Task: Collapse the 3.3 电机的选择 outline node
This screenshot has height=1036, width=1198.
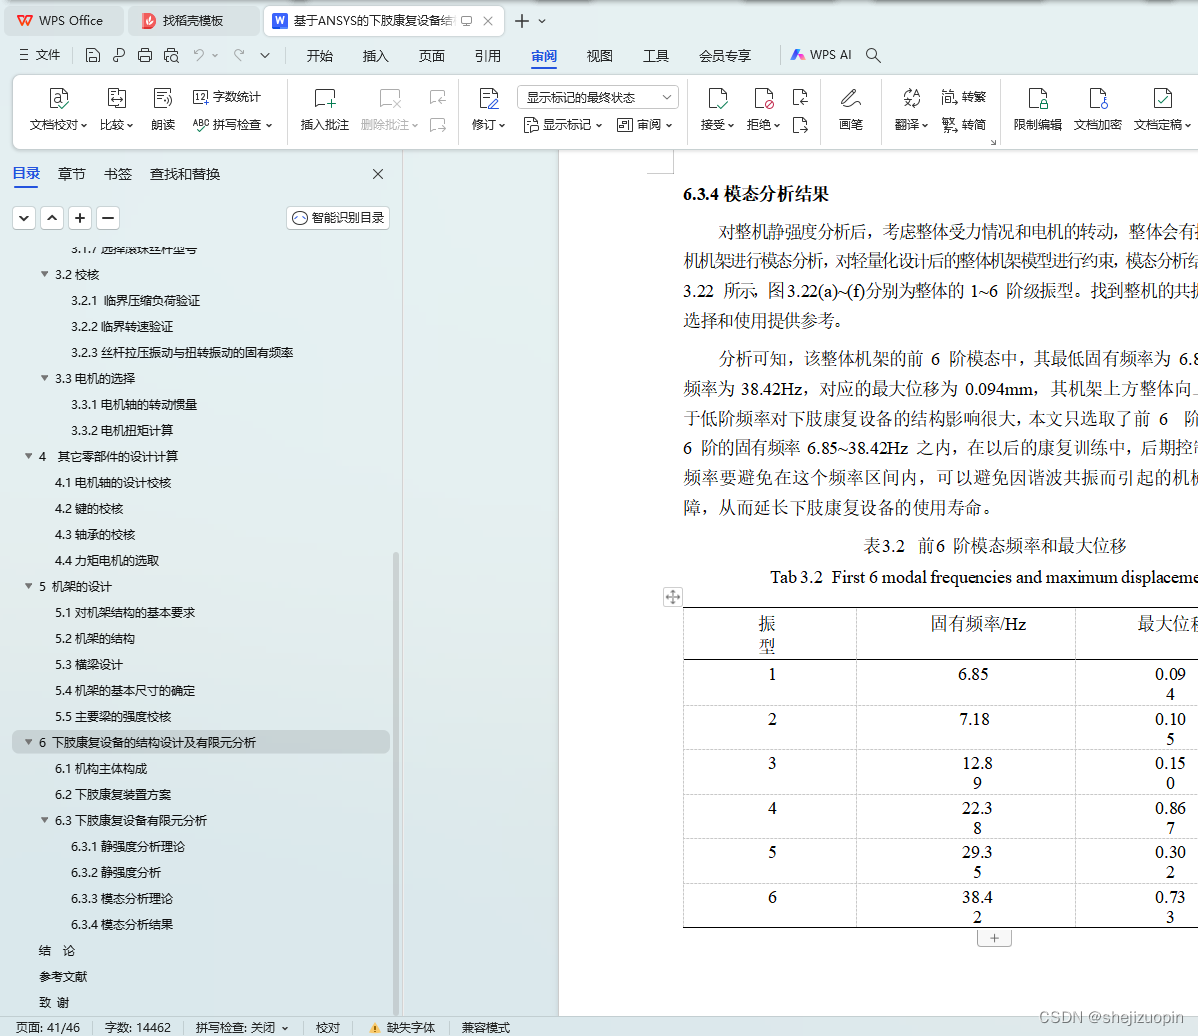Action: [x=44, y=378]
